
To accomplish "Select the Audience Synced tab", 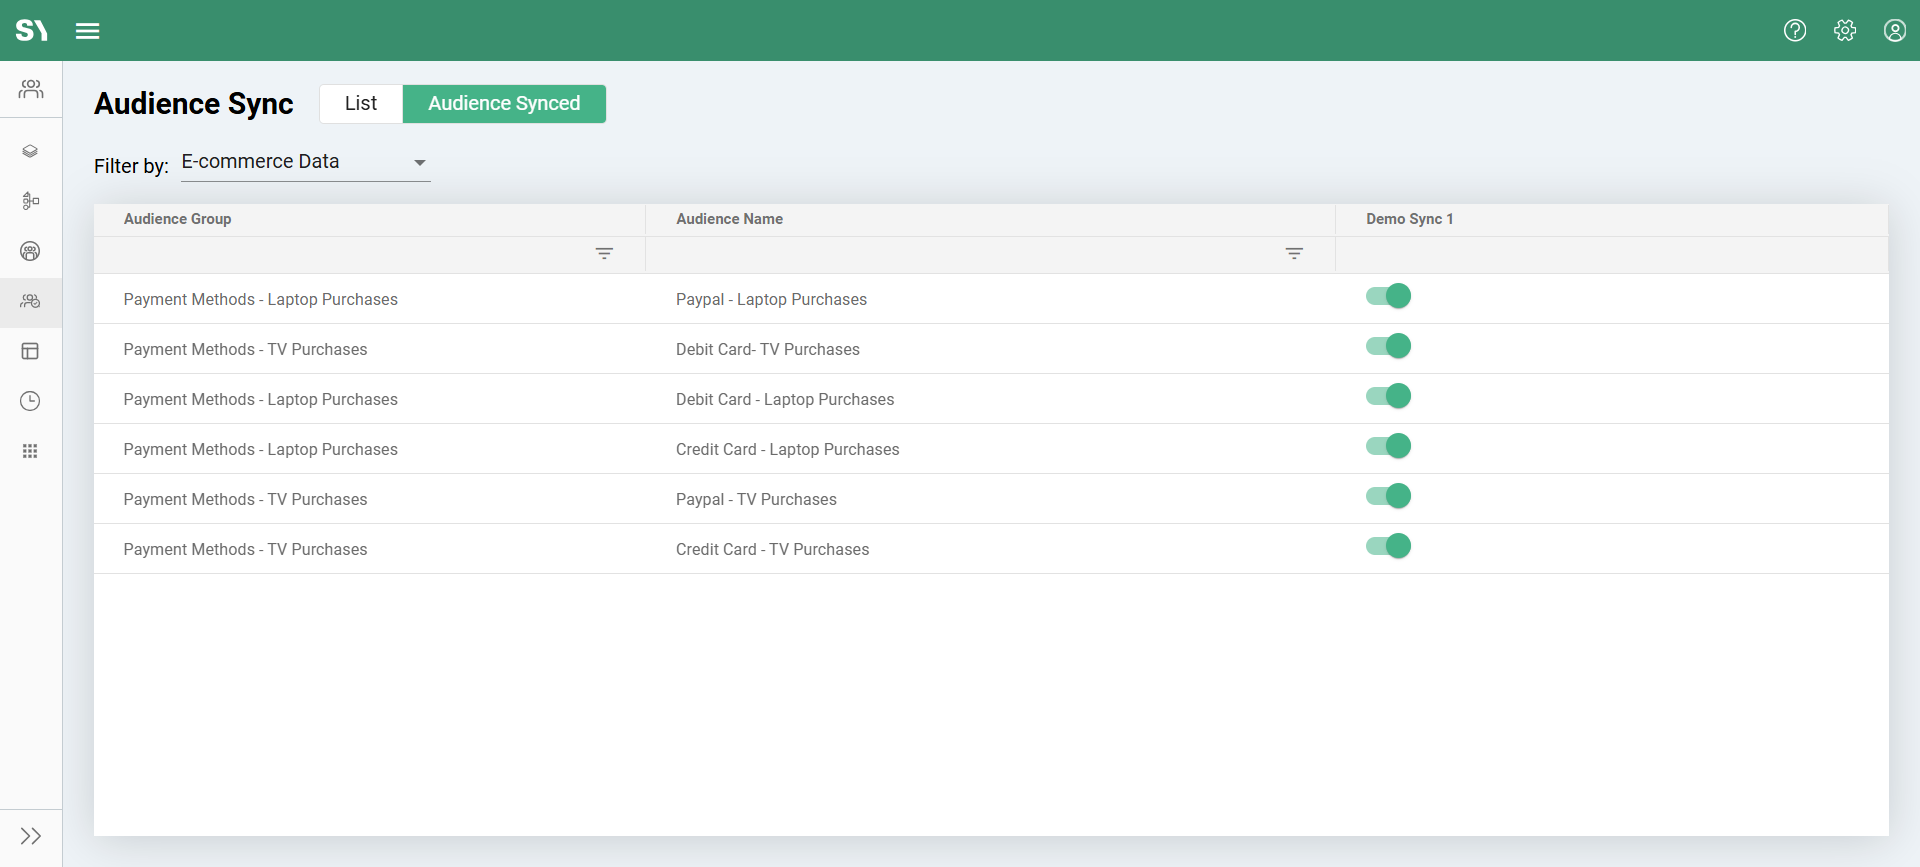I will 504,104.
